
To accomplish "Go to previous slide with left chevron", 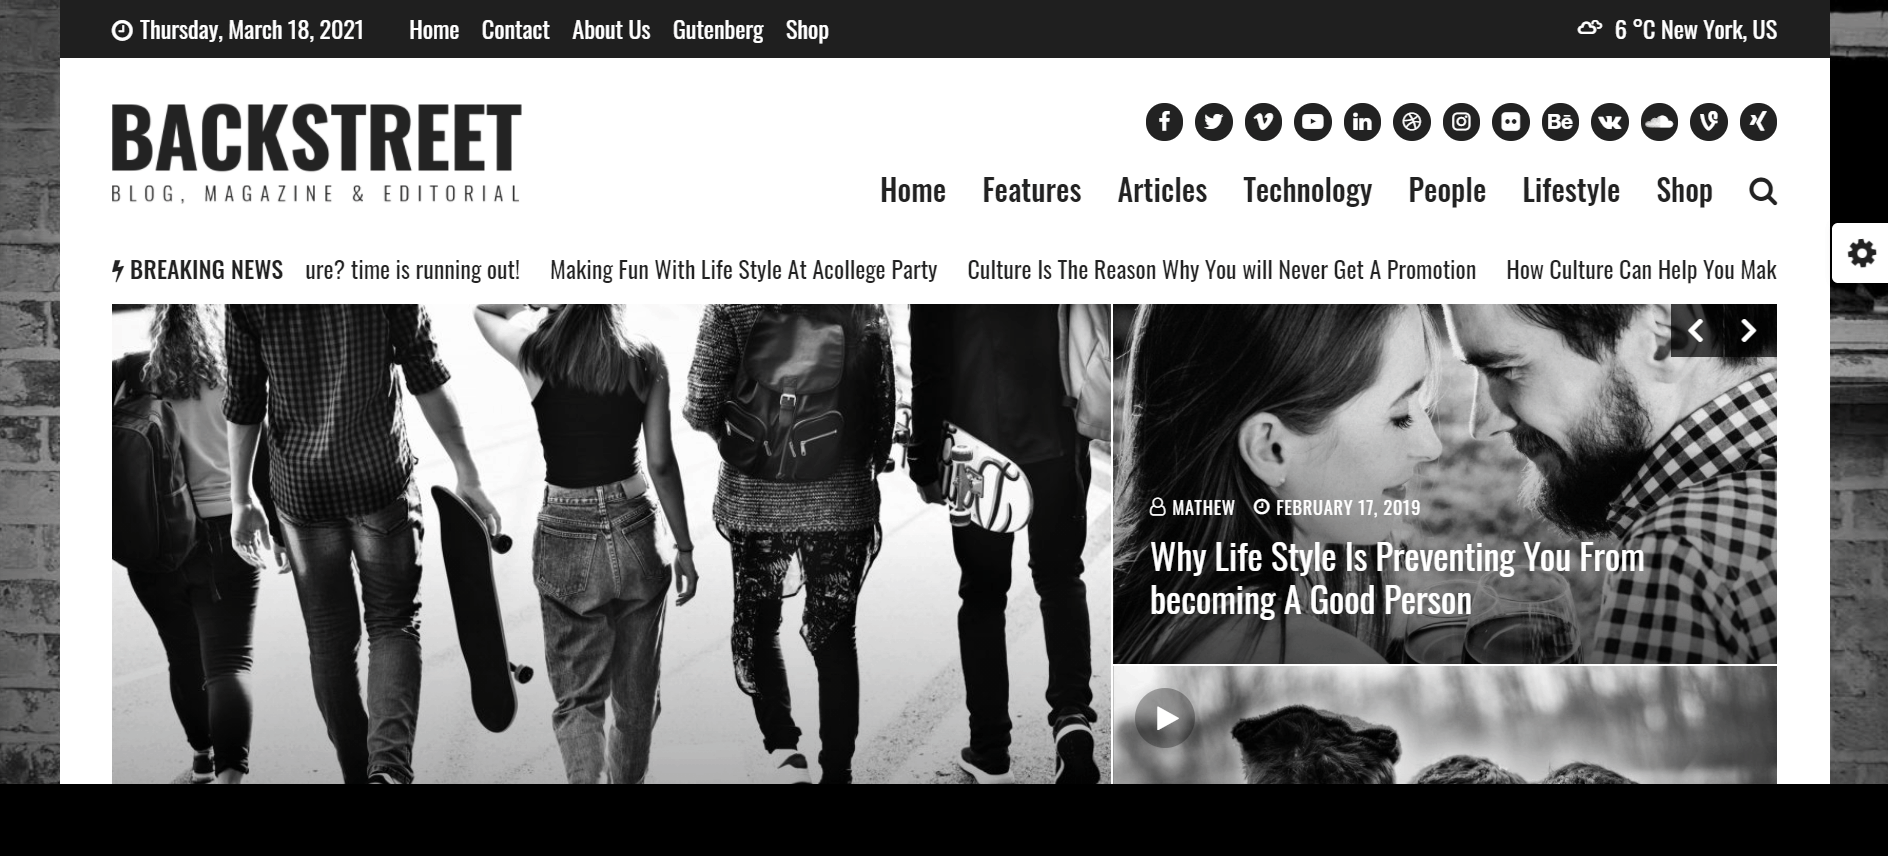I will click(1696, 331).
